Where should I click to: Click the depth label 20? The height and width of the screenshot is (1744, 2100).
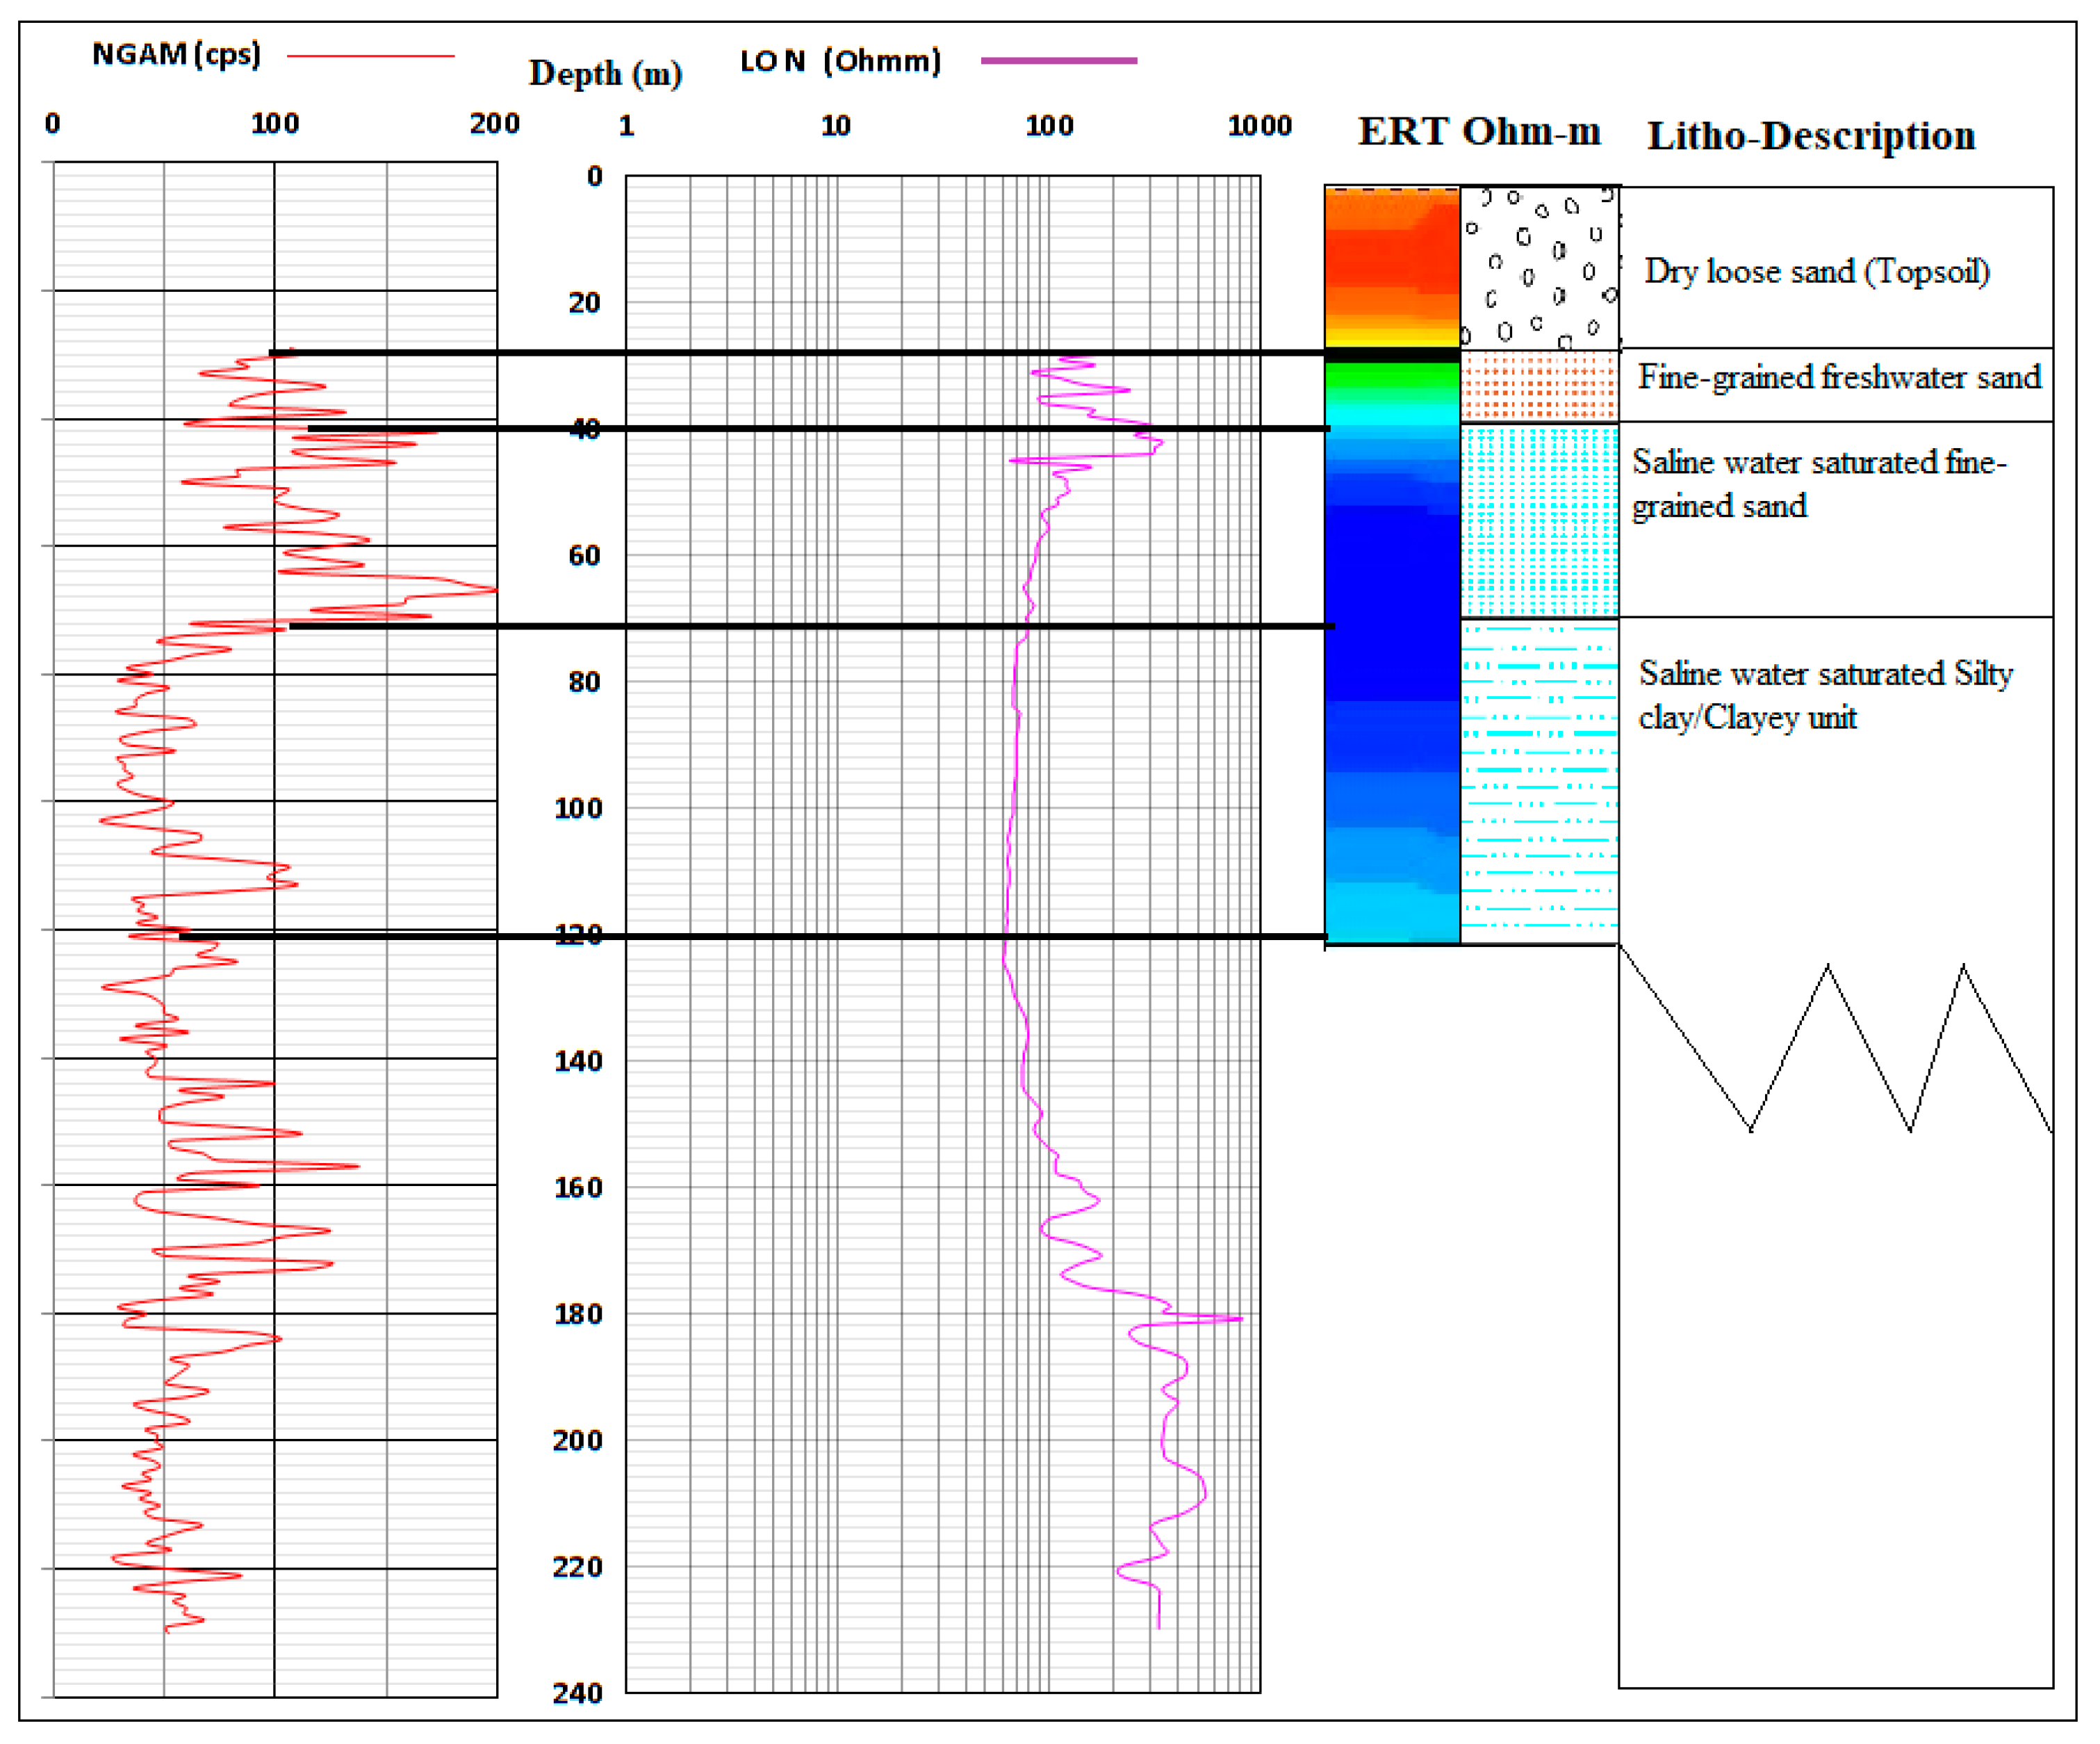pyautogui.click(x=585, y=303)
